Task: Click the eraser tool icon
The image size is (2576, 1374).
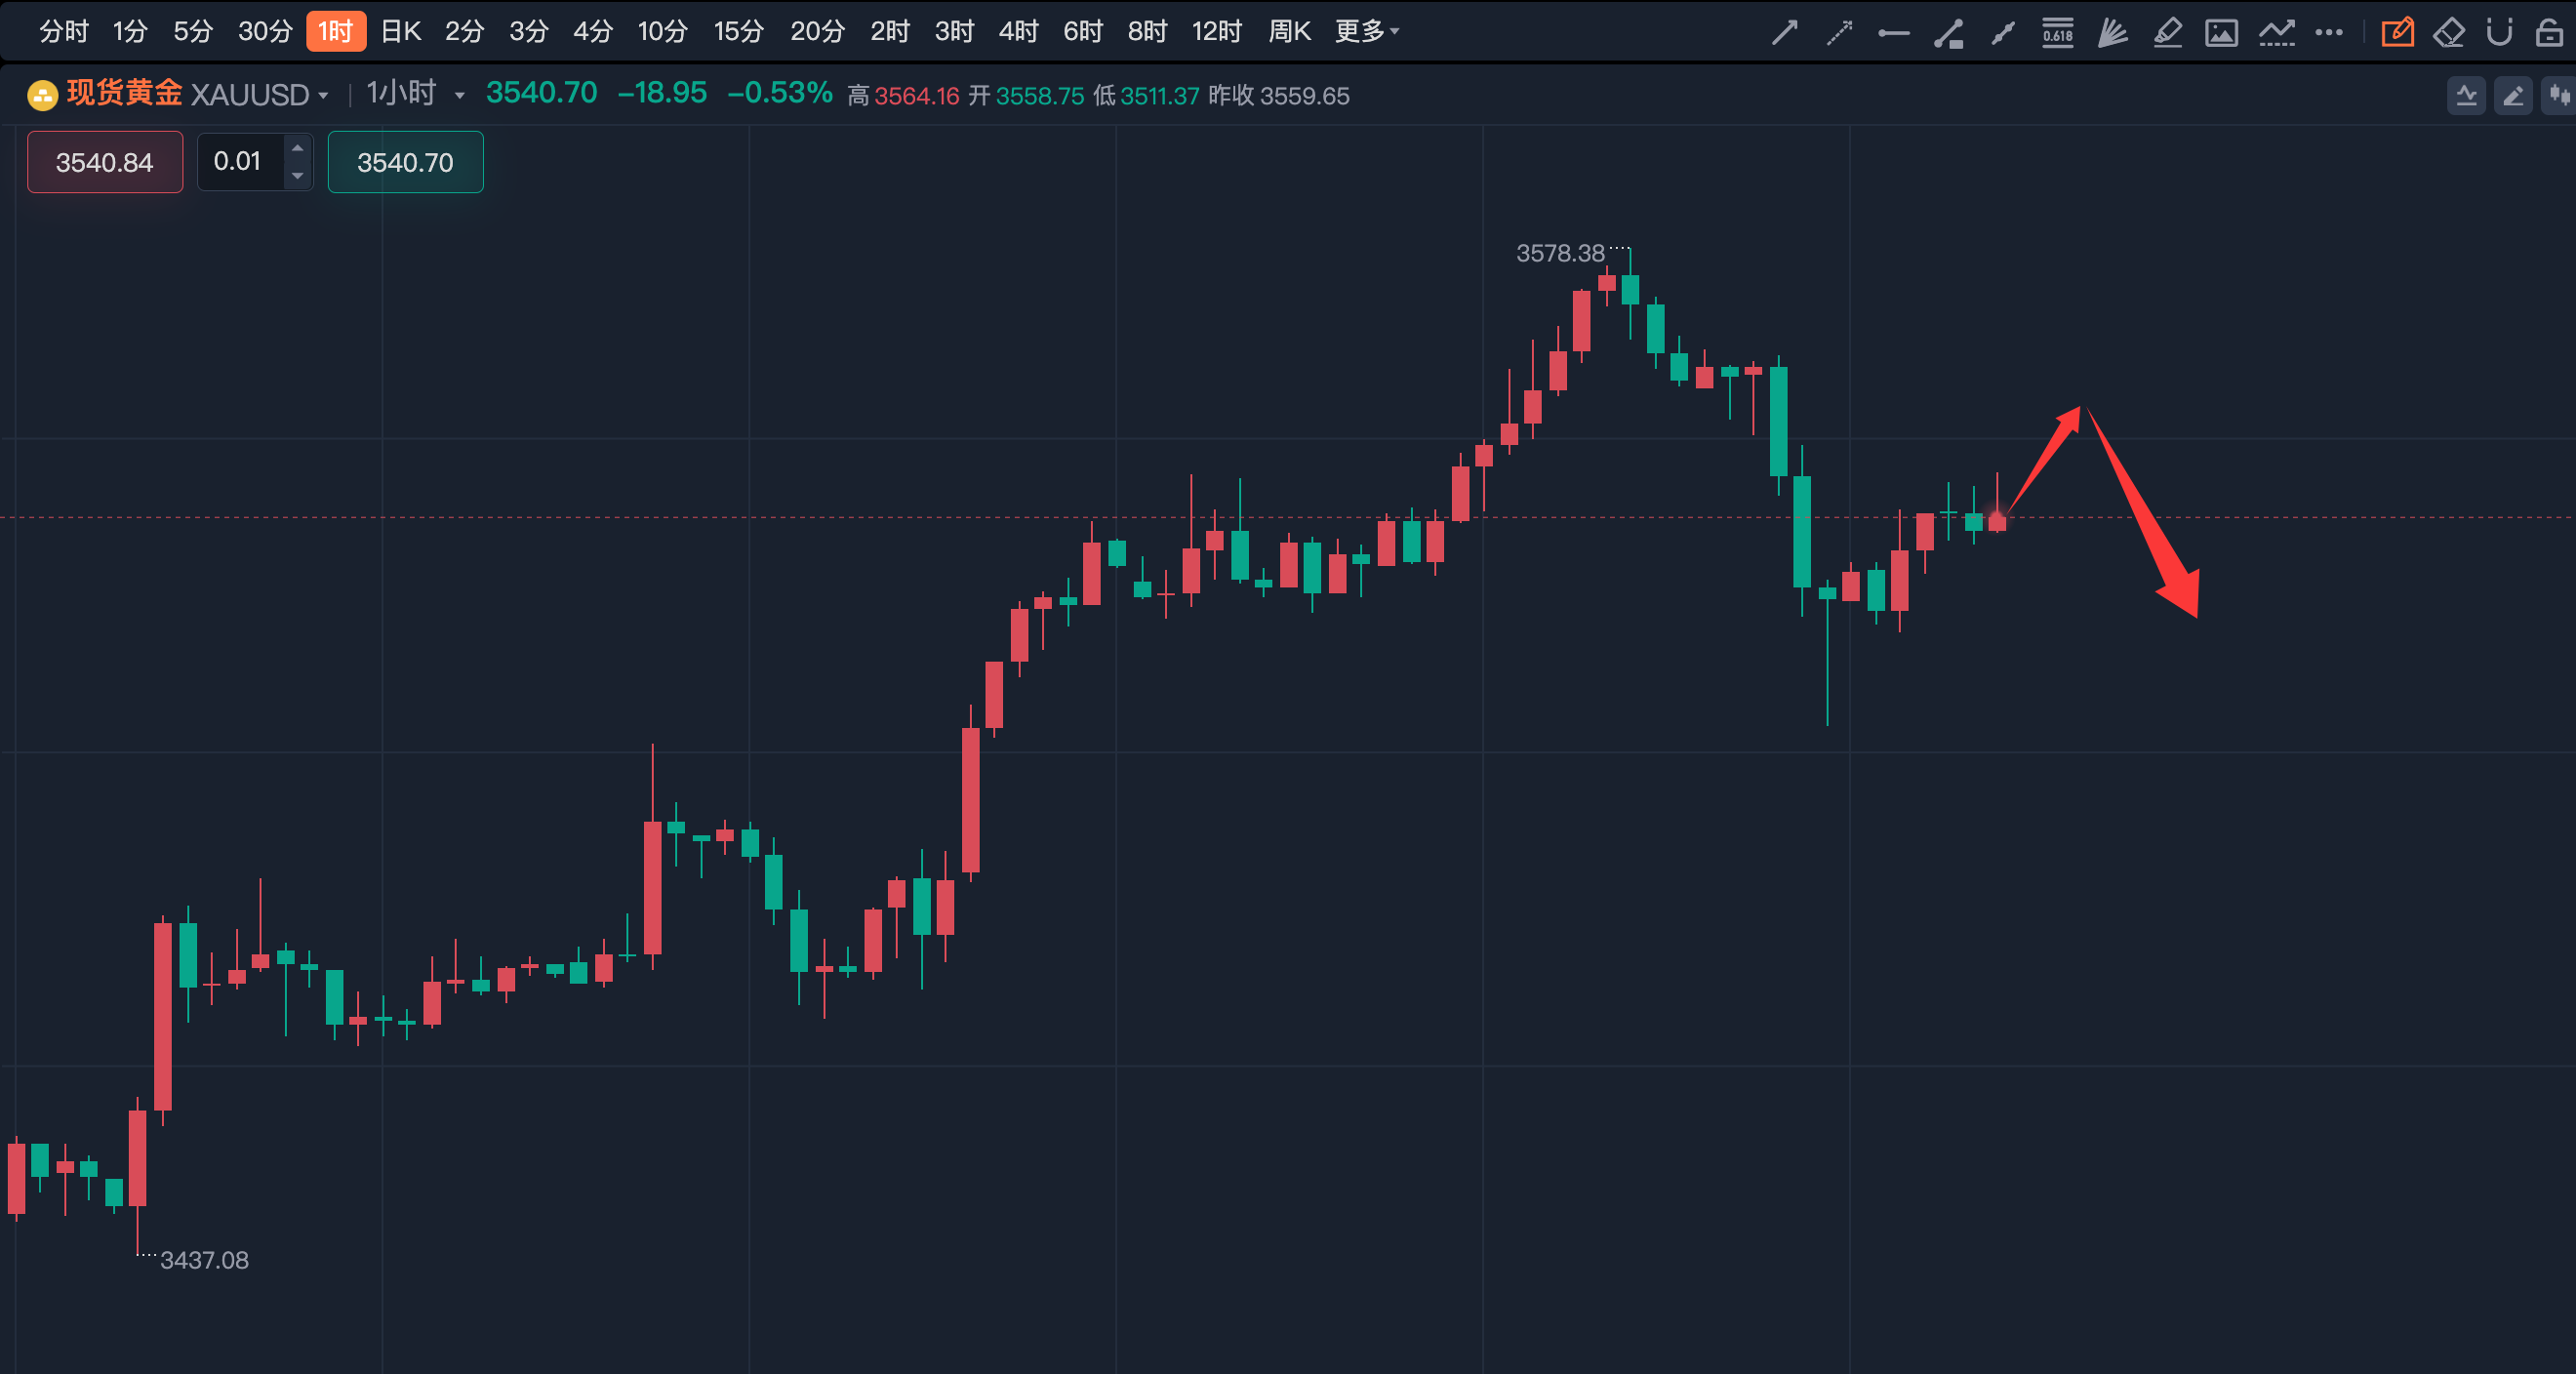Action: (x=2448, y=32)
